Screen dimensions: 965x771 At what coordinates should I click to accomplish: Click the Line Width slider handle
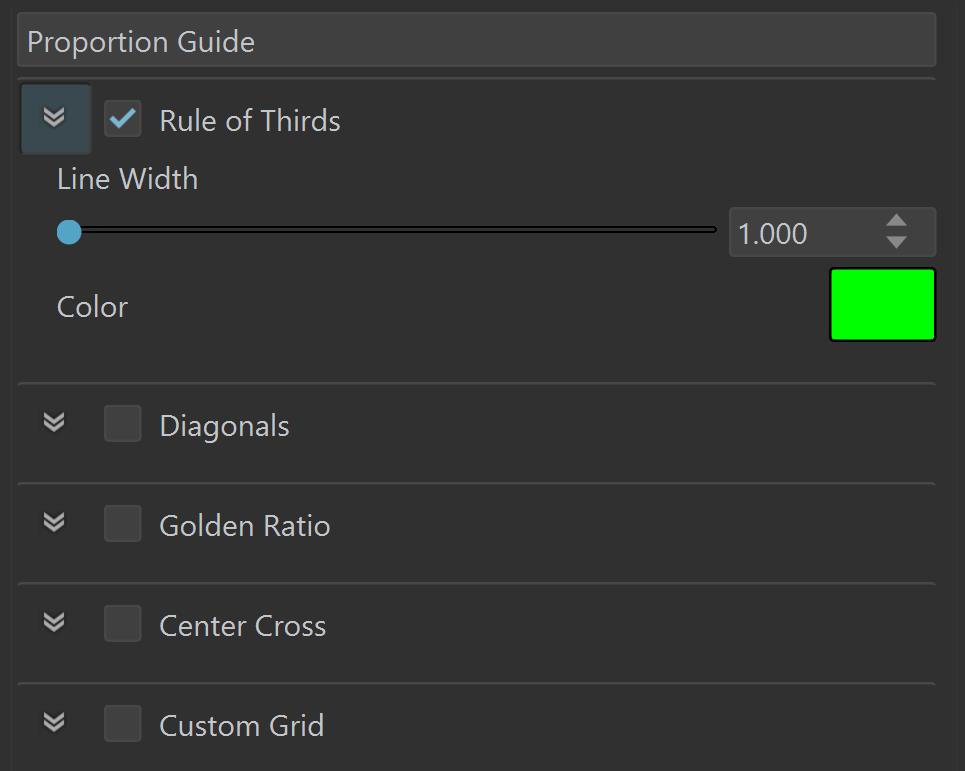click(x=69, y=232)
